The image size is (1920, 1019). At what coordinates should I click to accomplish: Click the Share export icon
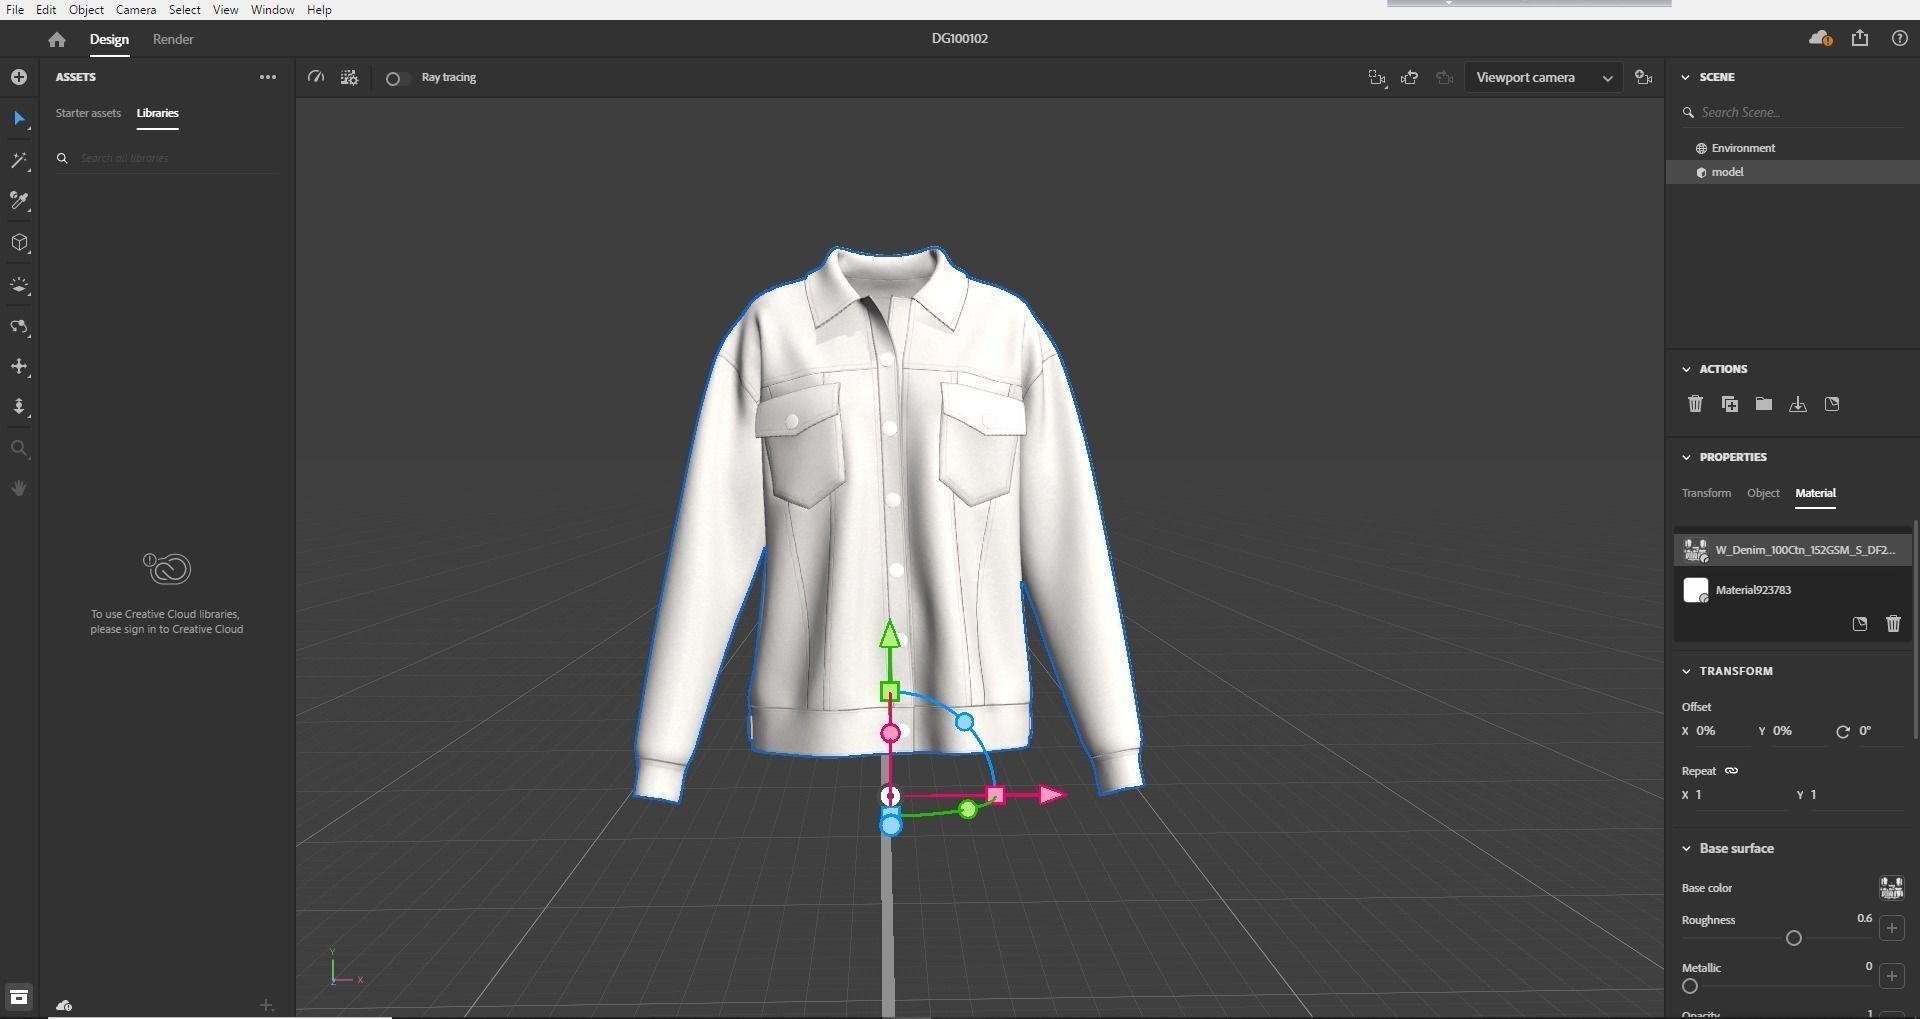1860,38
